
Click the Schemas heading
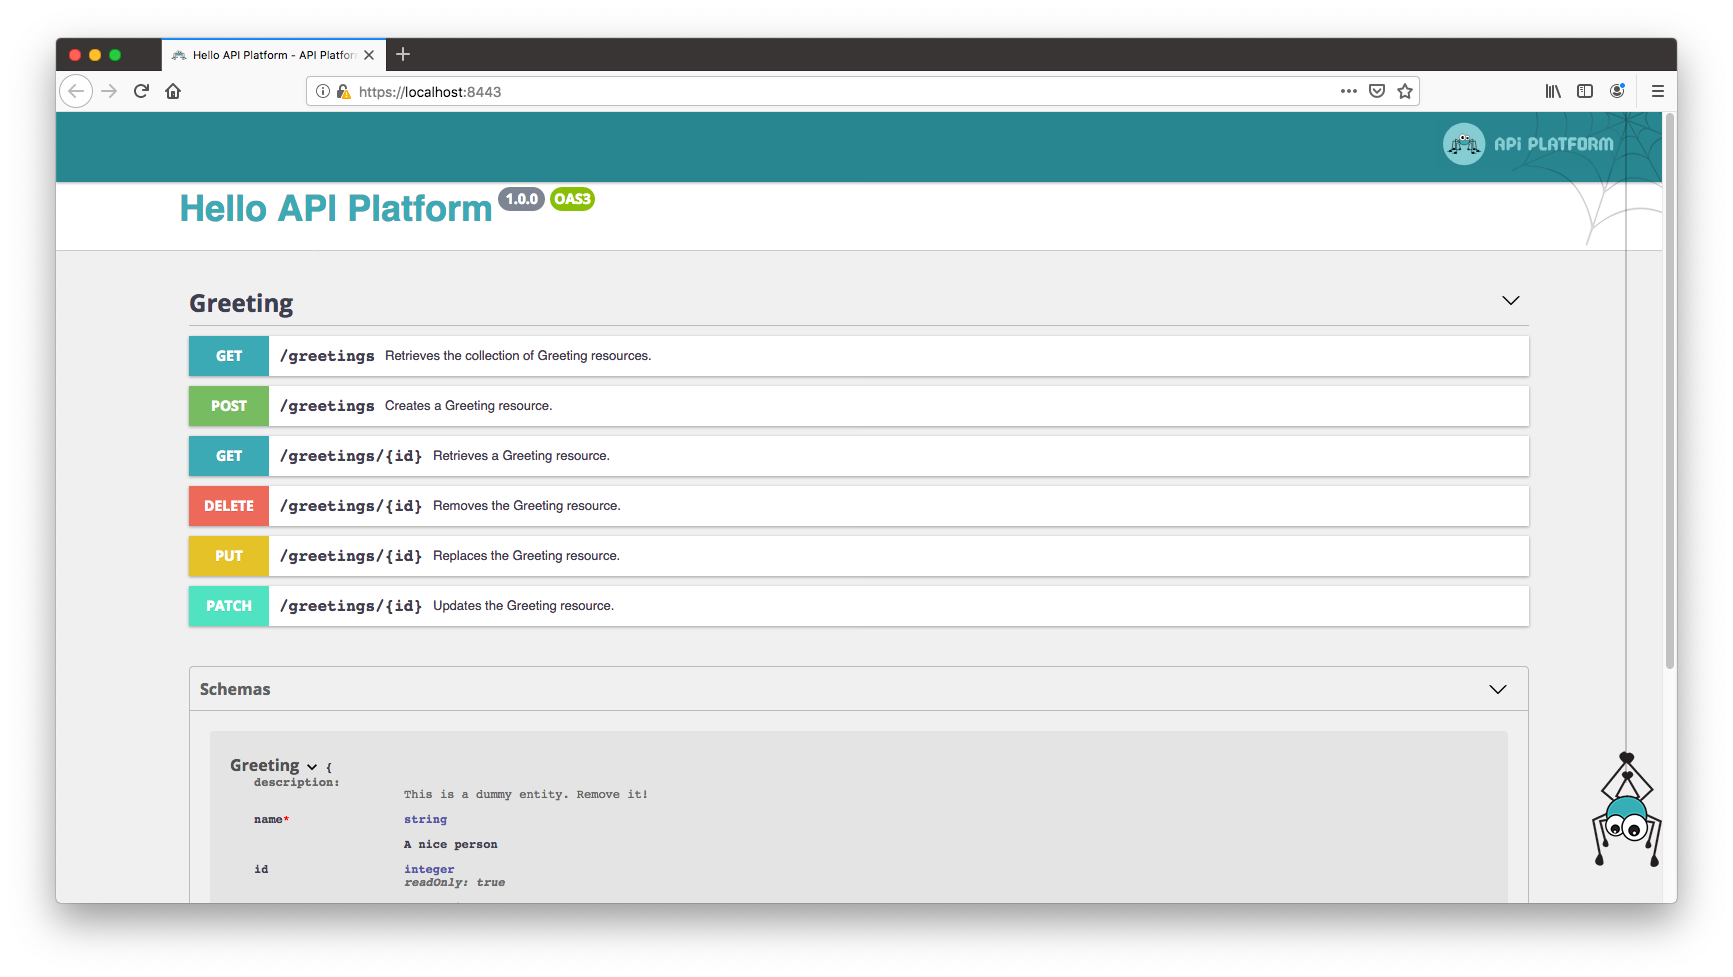[235, 689]
